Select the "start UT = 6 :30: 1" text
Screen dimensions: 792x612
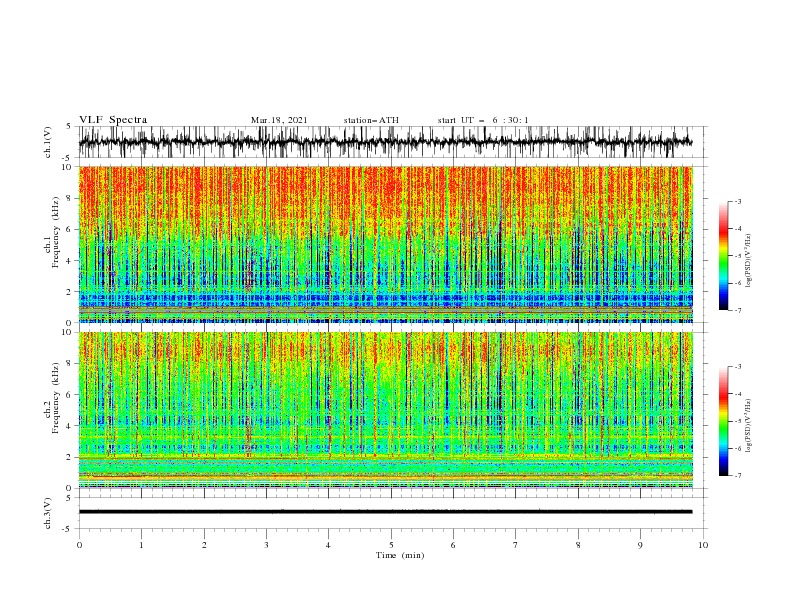pos(483,120)
